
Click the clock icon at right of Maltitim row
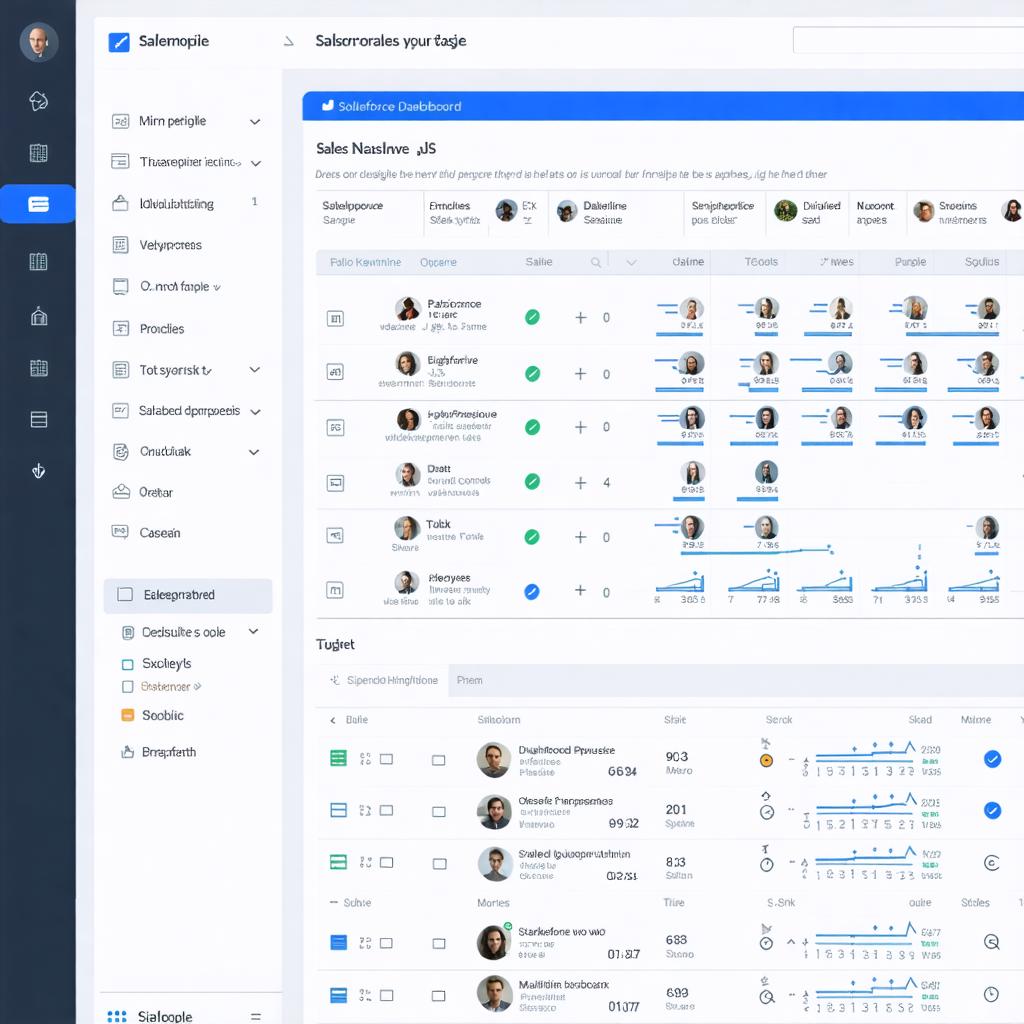click(x=991, y=994)
